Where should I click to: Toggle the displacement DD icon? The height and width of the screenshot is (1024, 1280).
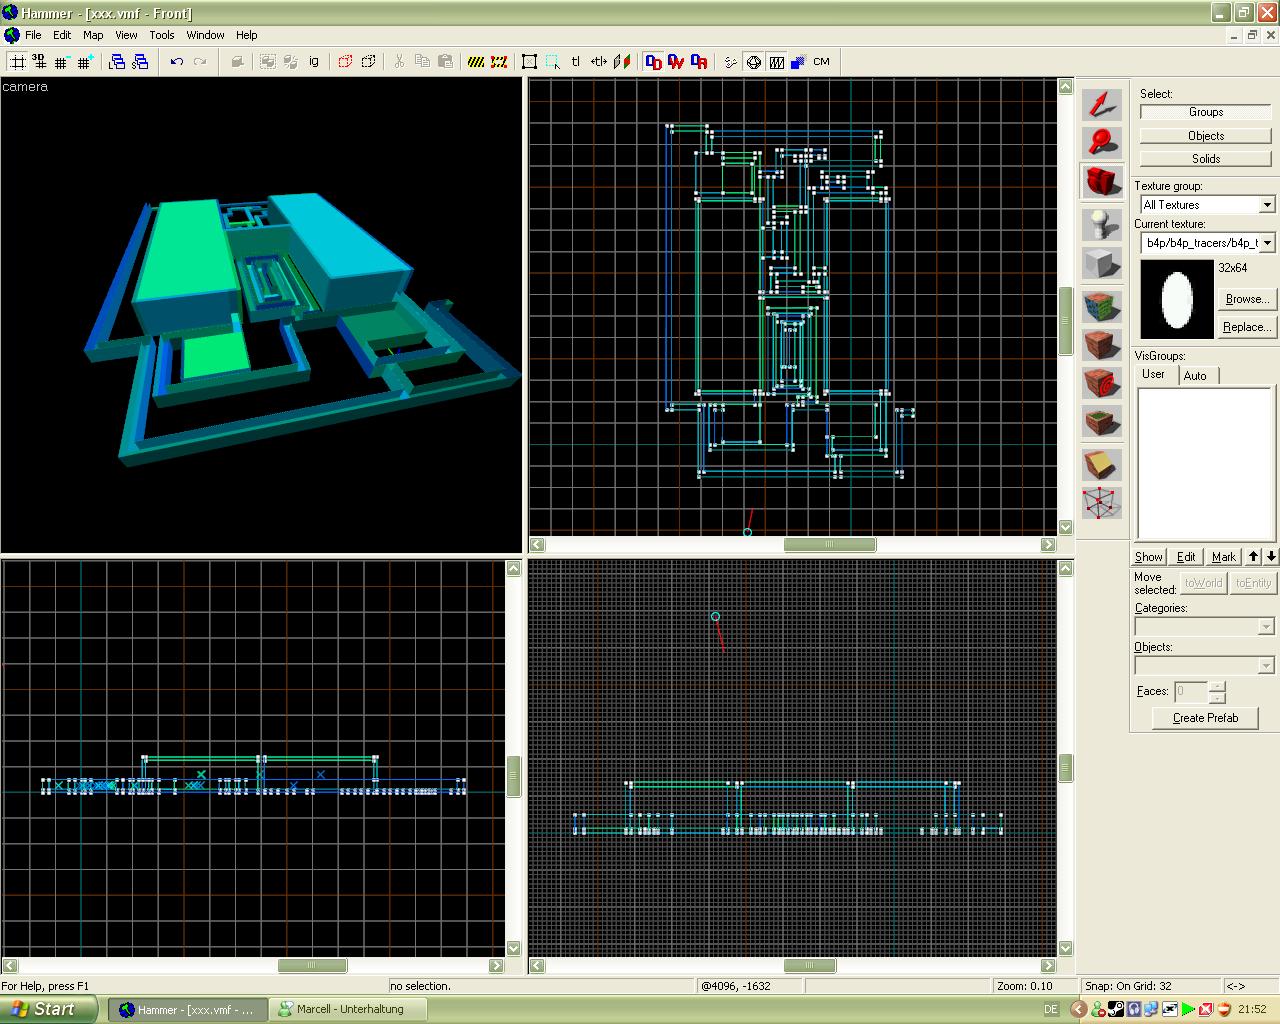[653, 62]
